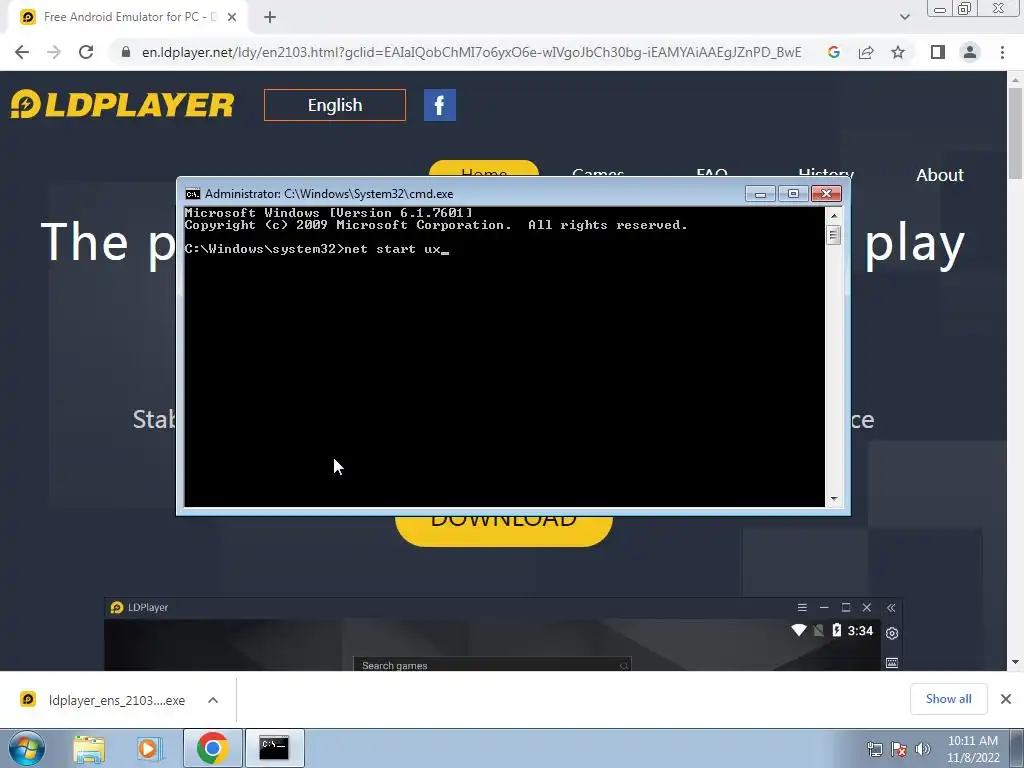Open the History menu item

(x=826, y=174)
